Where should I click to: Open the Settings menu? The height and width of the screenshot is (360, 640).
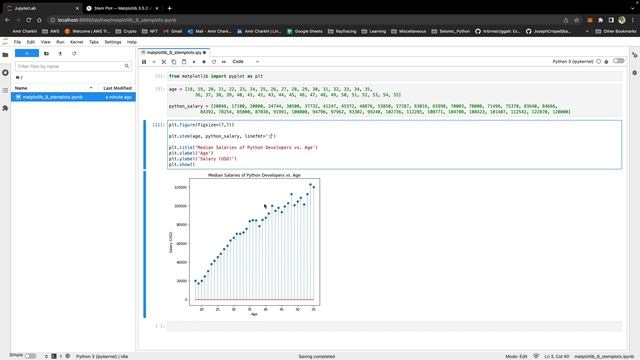tap(113, 42)
